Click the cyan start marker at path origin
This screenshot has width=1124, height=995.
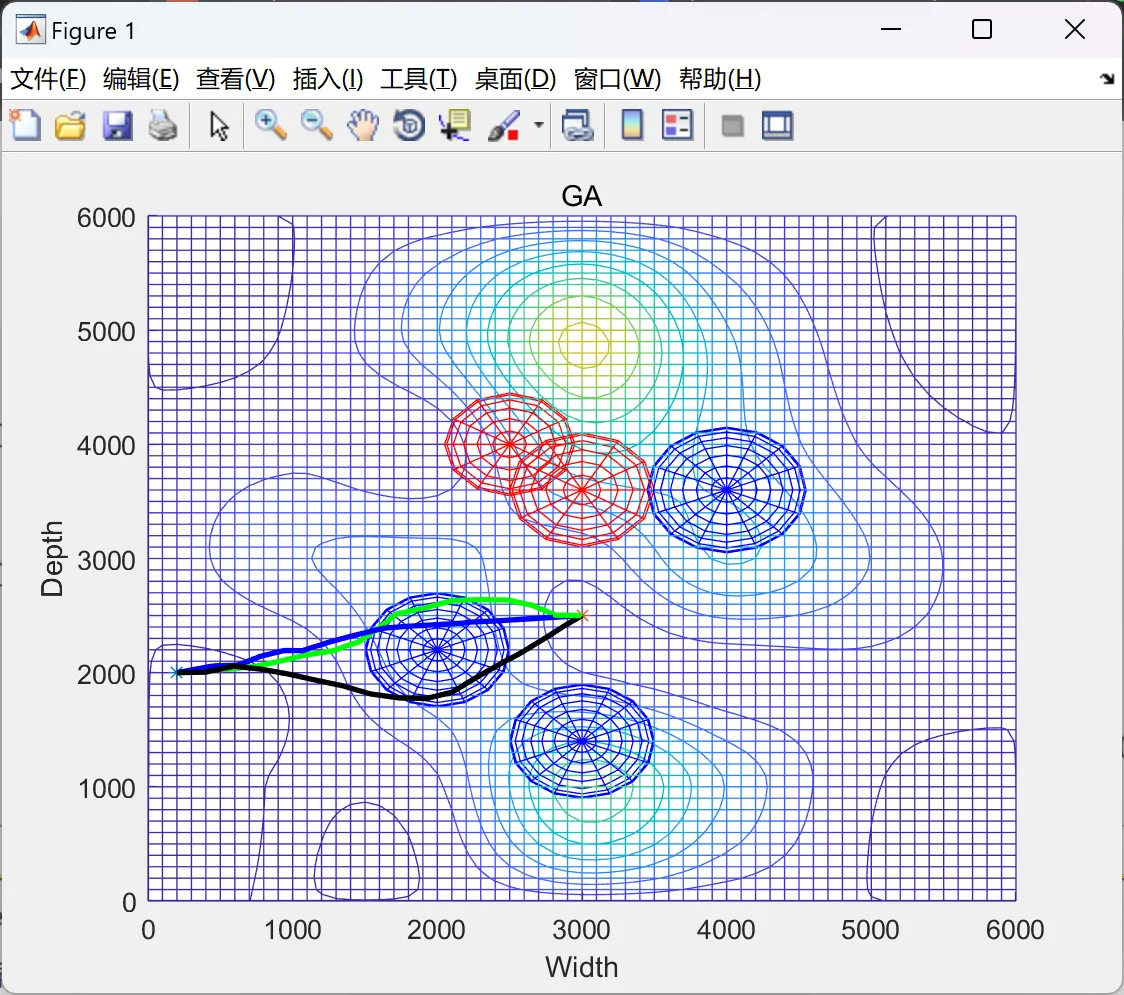click(x=176, y=672)
